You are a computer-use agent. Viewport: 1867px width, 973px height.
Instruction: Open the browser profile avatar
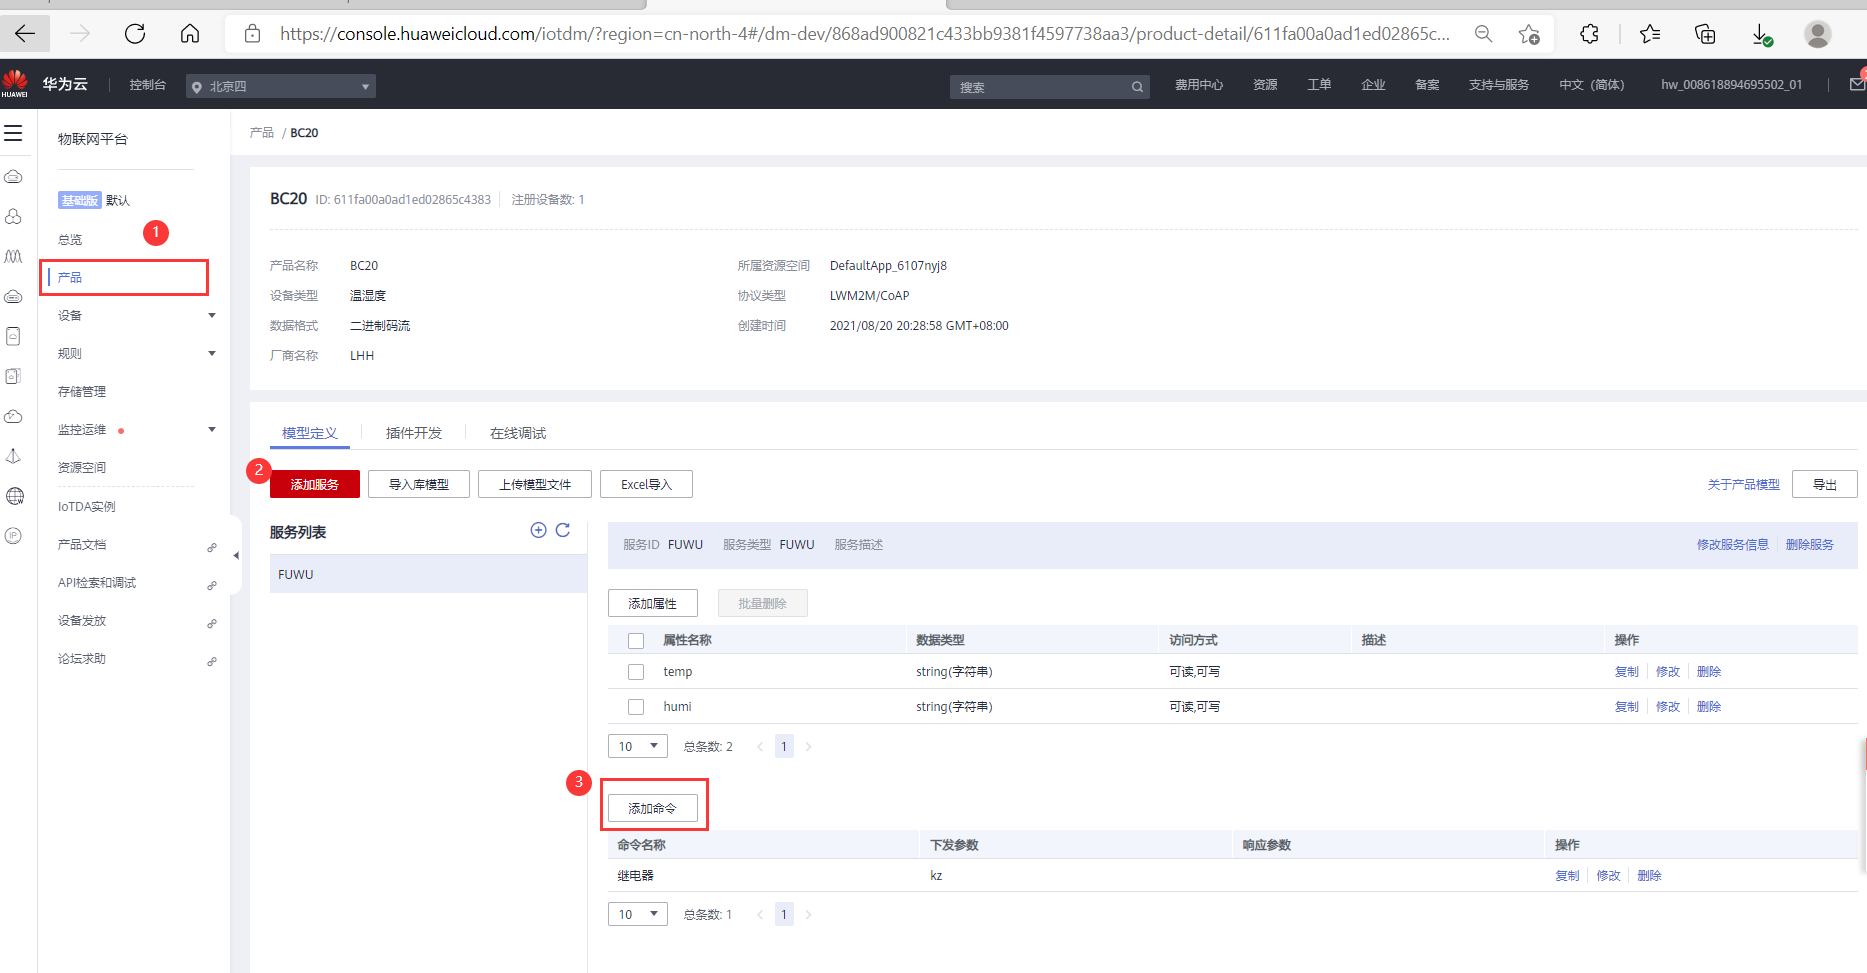coord(1818,34)
